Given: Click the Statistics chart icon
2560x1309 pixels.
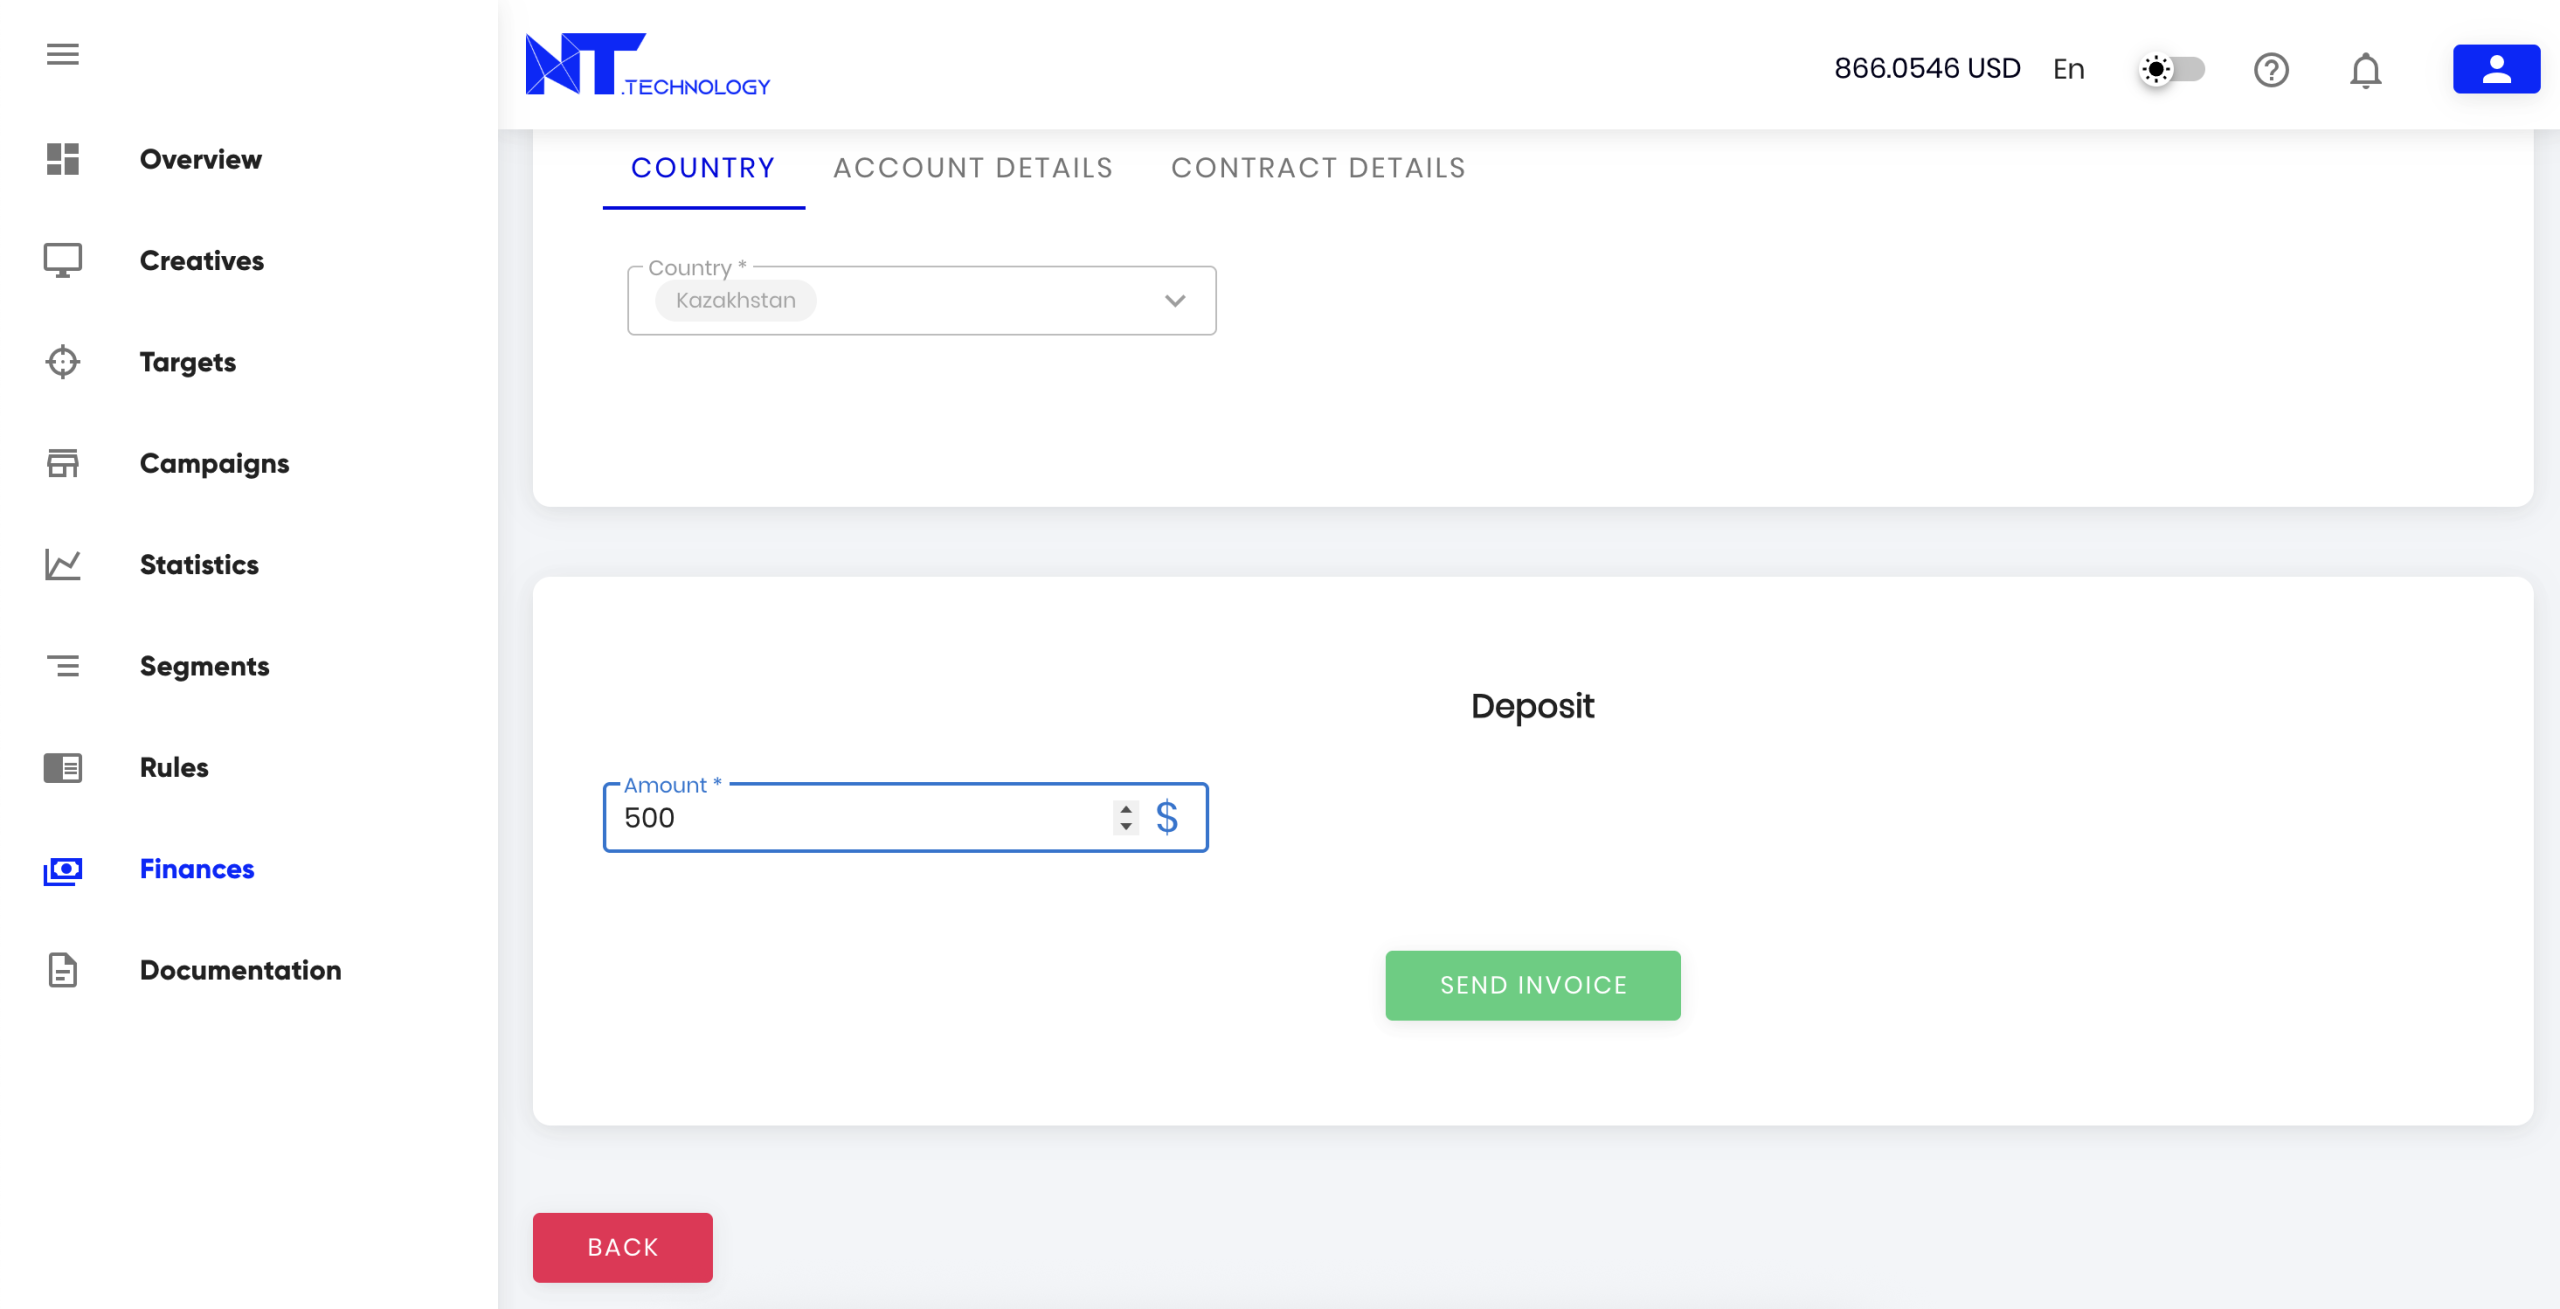Looking at the screenshot, I should 62,565.
